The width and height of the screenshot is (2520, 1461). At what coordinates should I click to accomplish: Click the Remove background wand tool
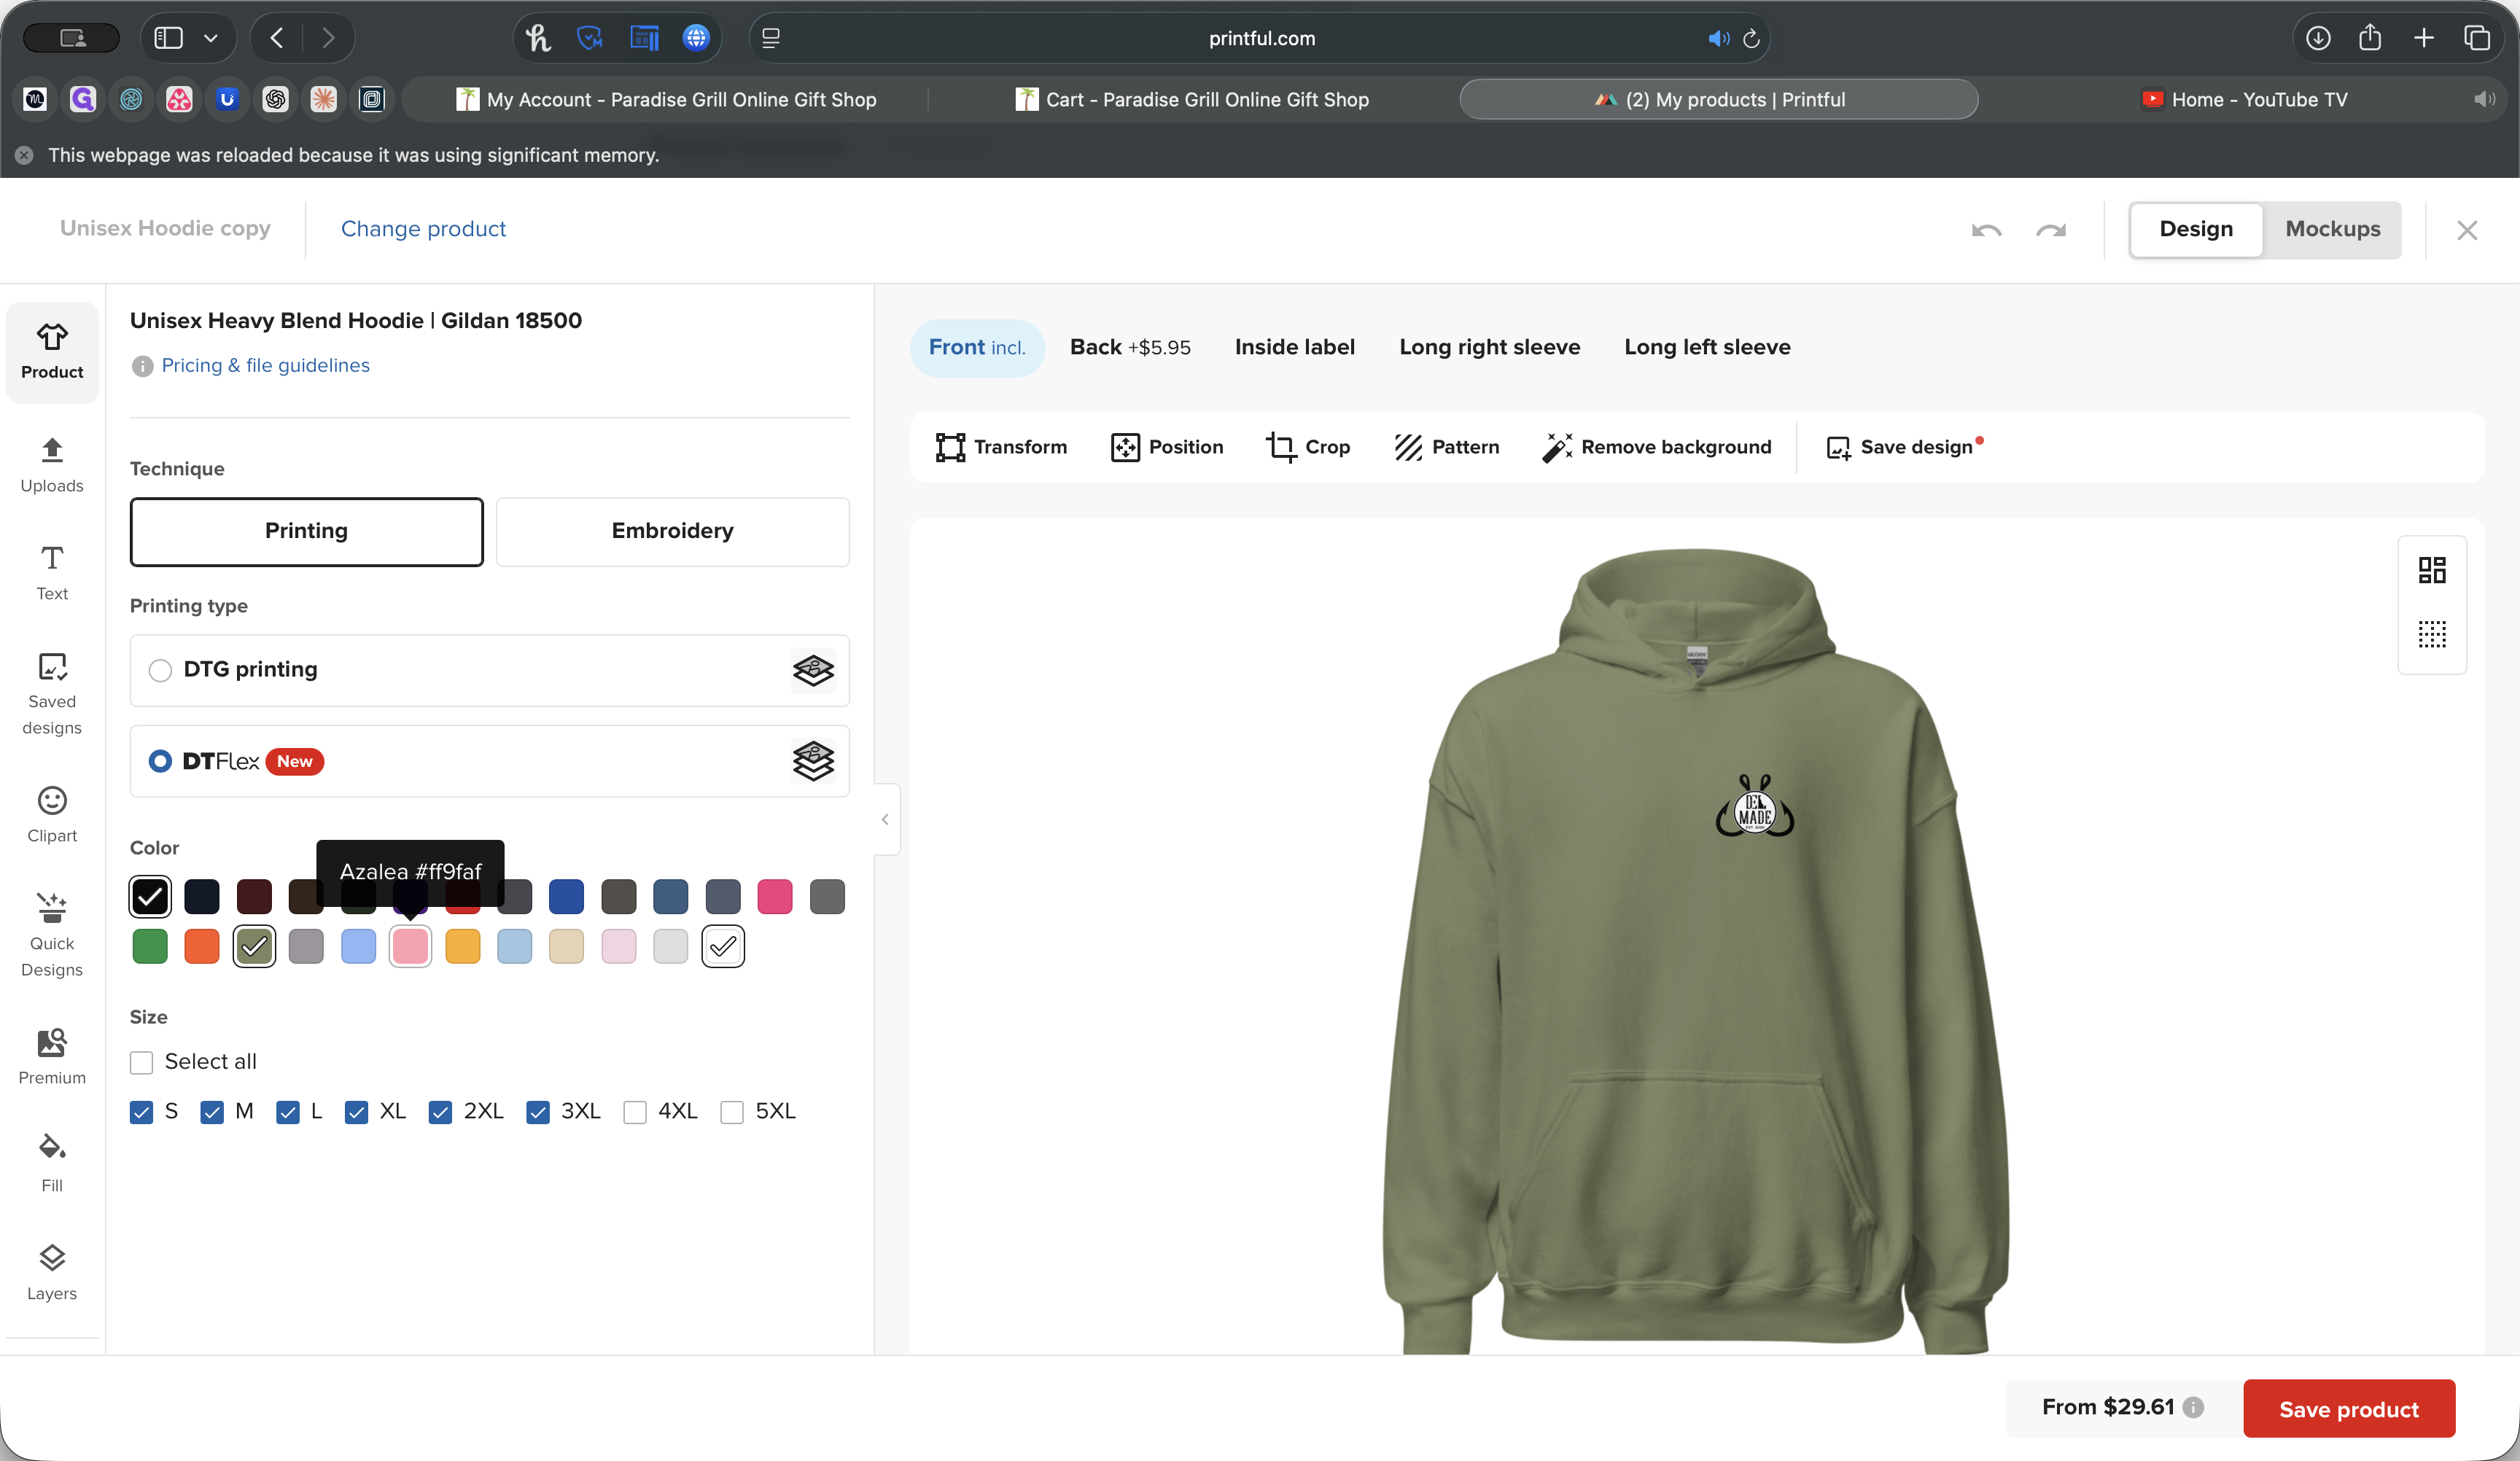tap(1657, 447)
